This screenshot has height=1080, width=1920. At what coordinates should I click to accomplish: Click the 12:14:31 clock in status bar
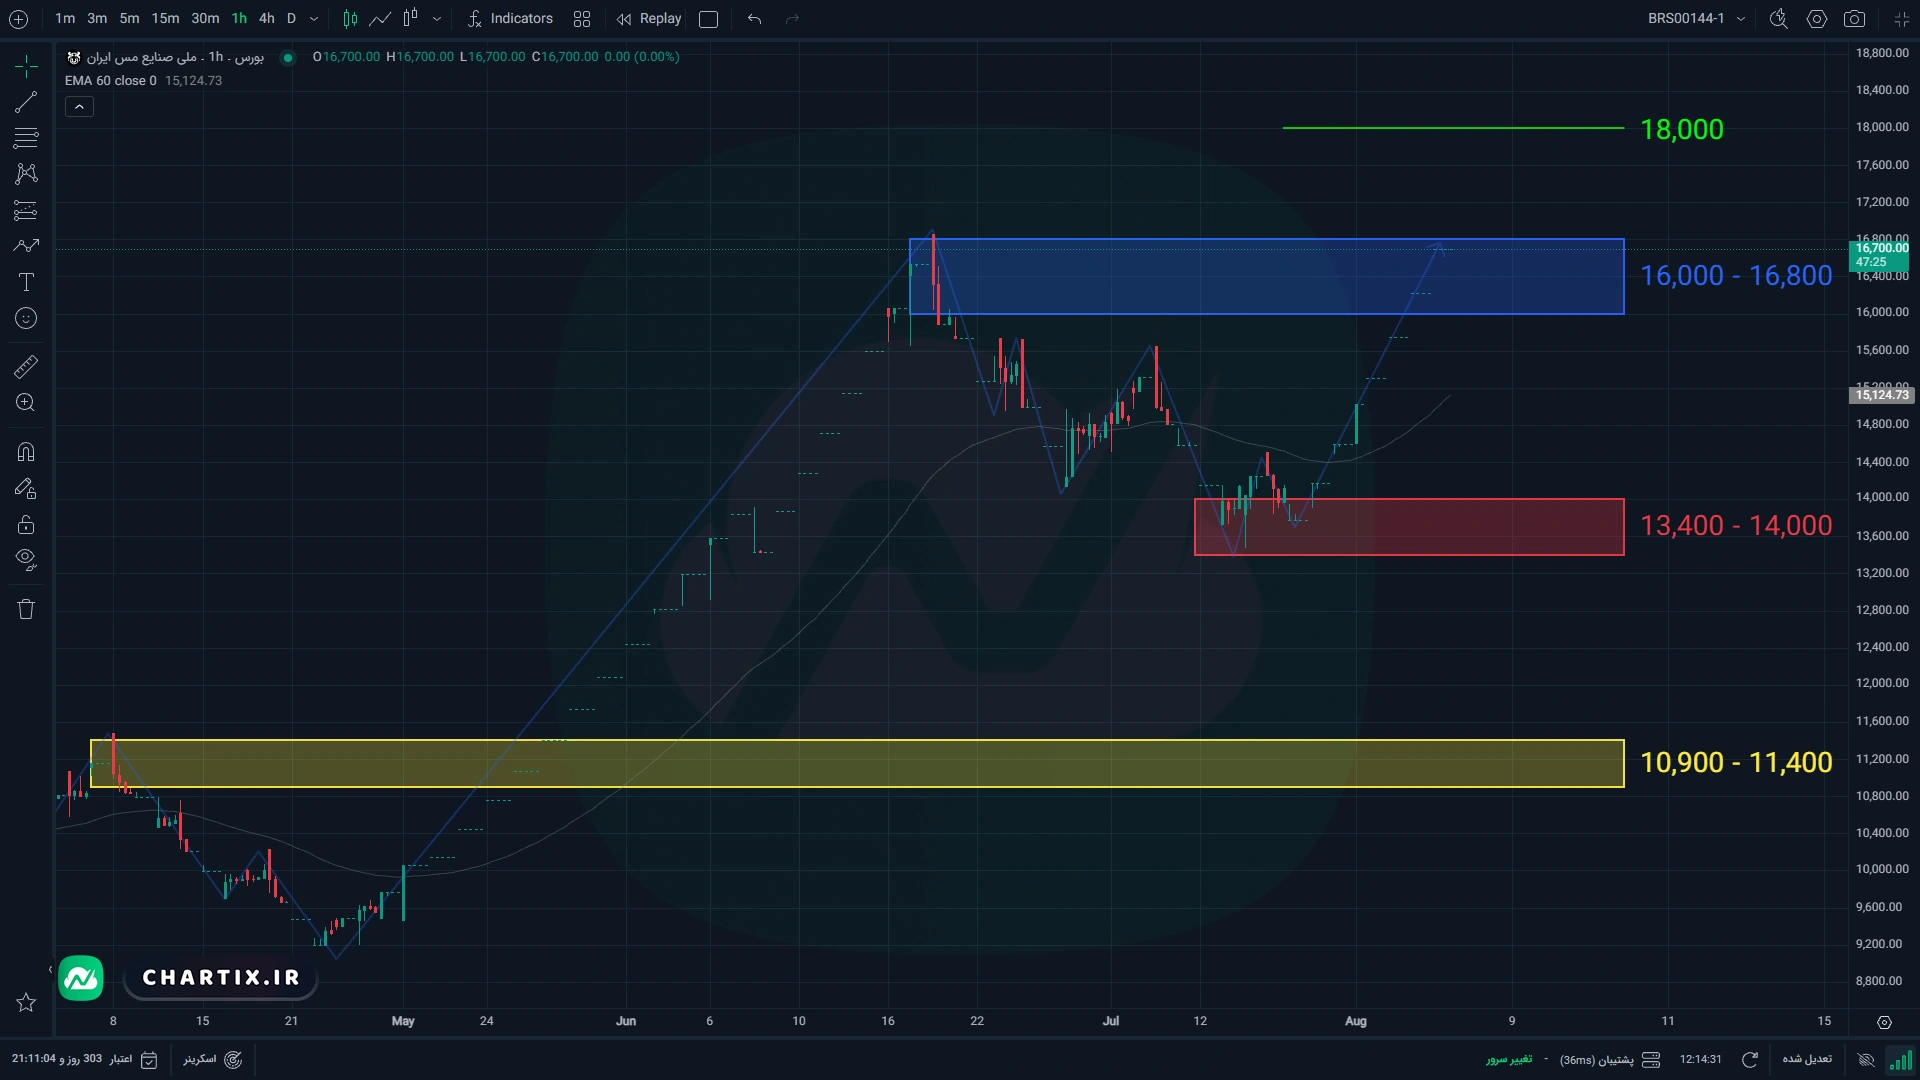(1700, 1059)
